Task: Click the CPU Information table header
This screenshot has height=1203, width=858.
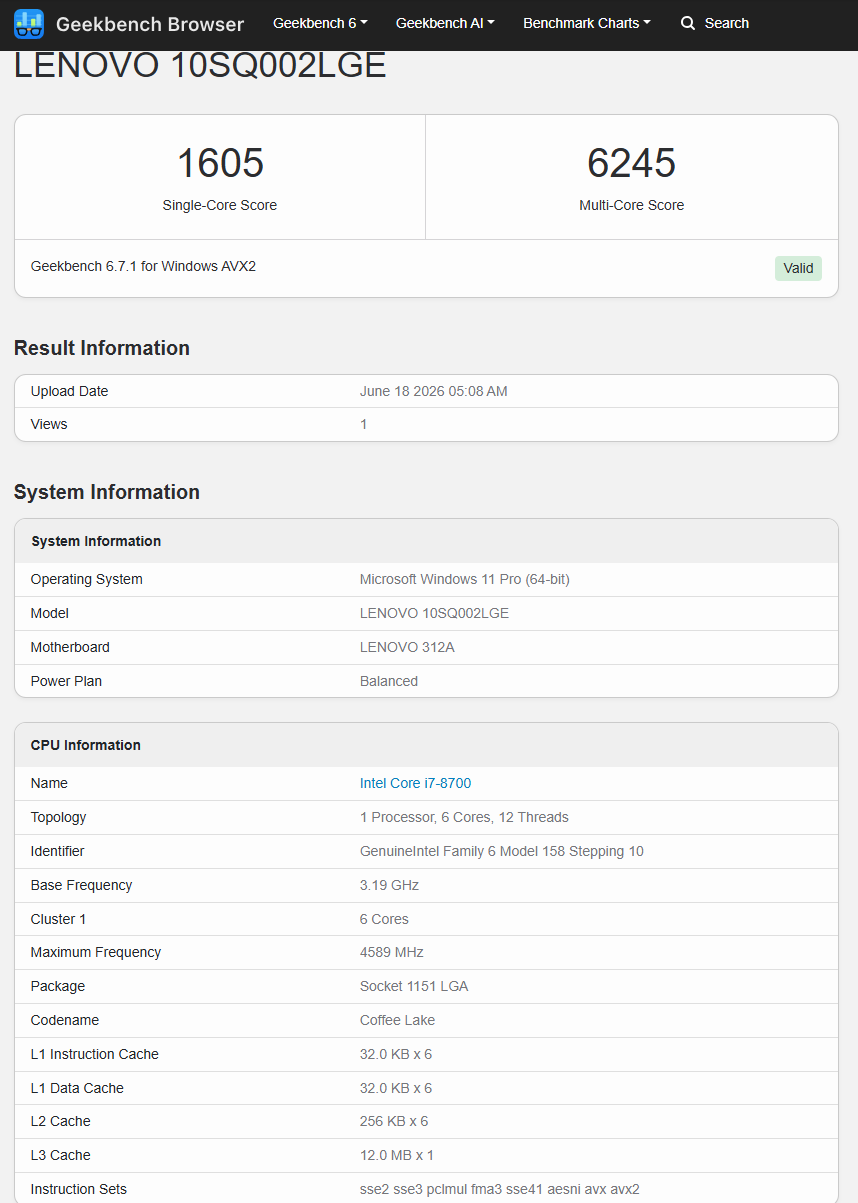Action: [86, 745]
